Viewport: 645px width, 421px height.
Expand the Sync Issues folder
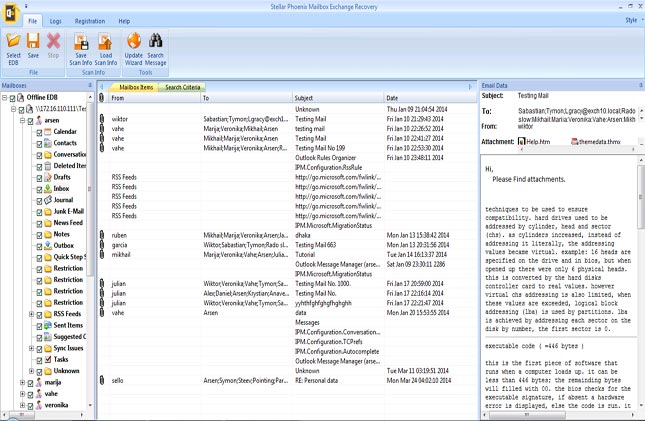point(31,348)
